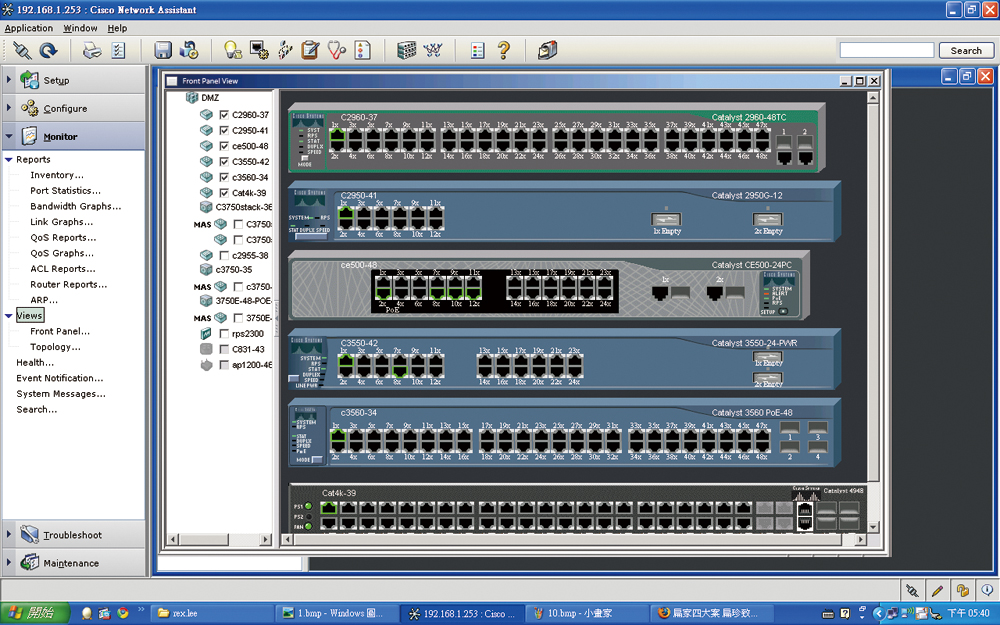The image size is (1000, 625).
Task: Click the front panel vertical scrollbar down arrow
Action: tap(873, 527)
